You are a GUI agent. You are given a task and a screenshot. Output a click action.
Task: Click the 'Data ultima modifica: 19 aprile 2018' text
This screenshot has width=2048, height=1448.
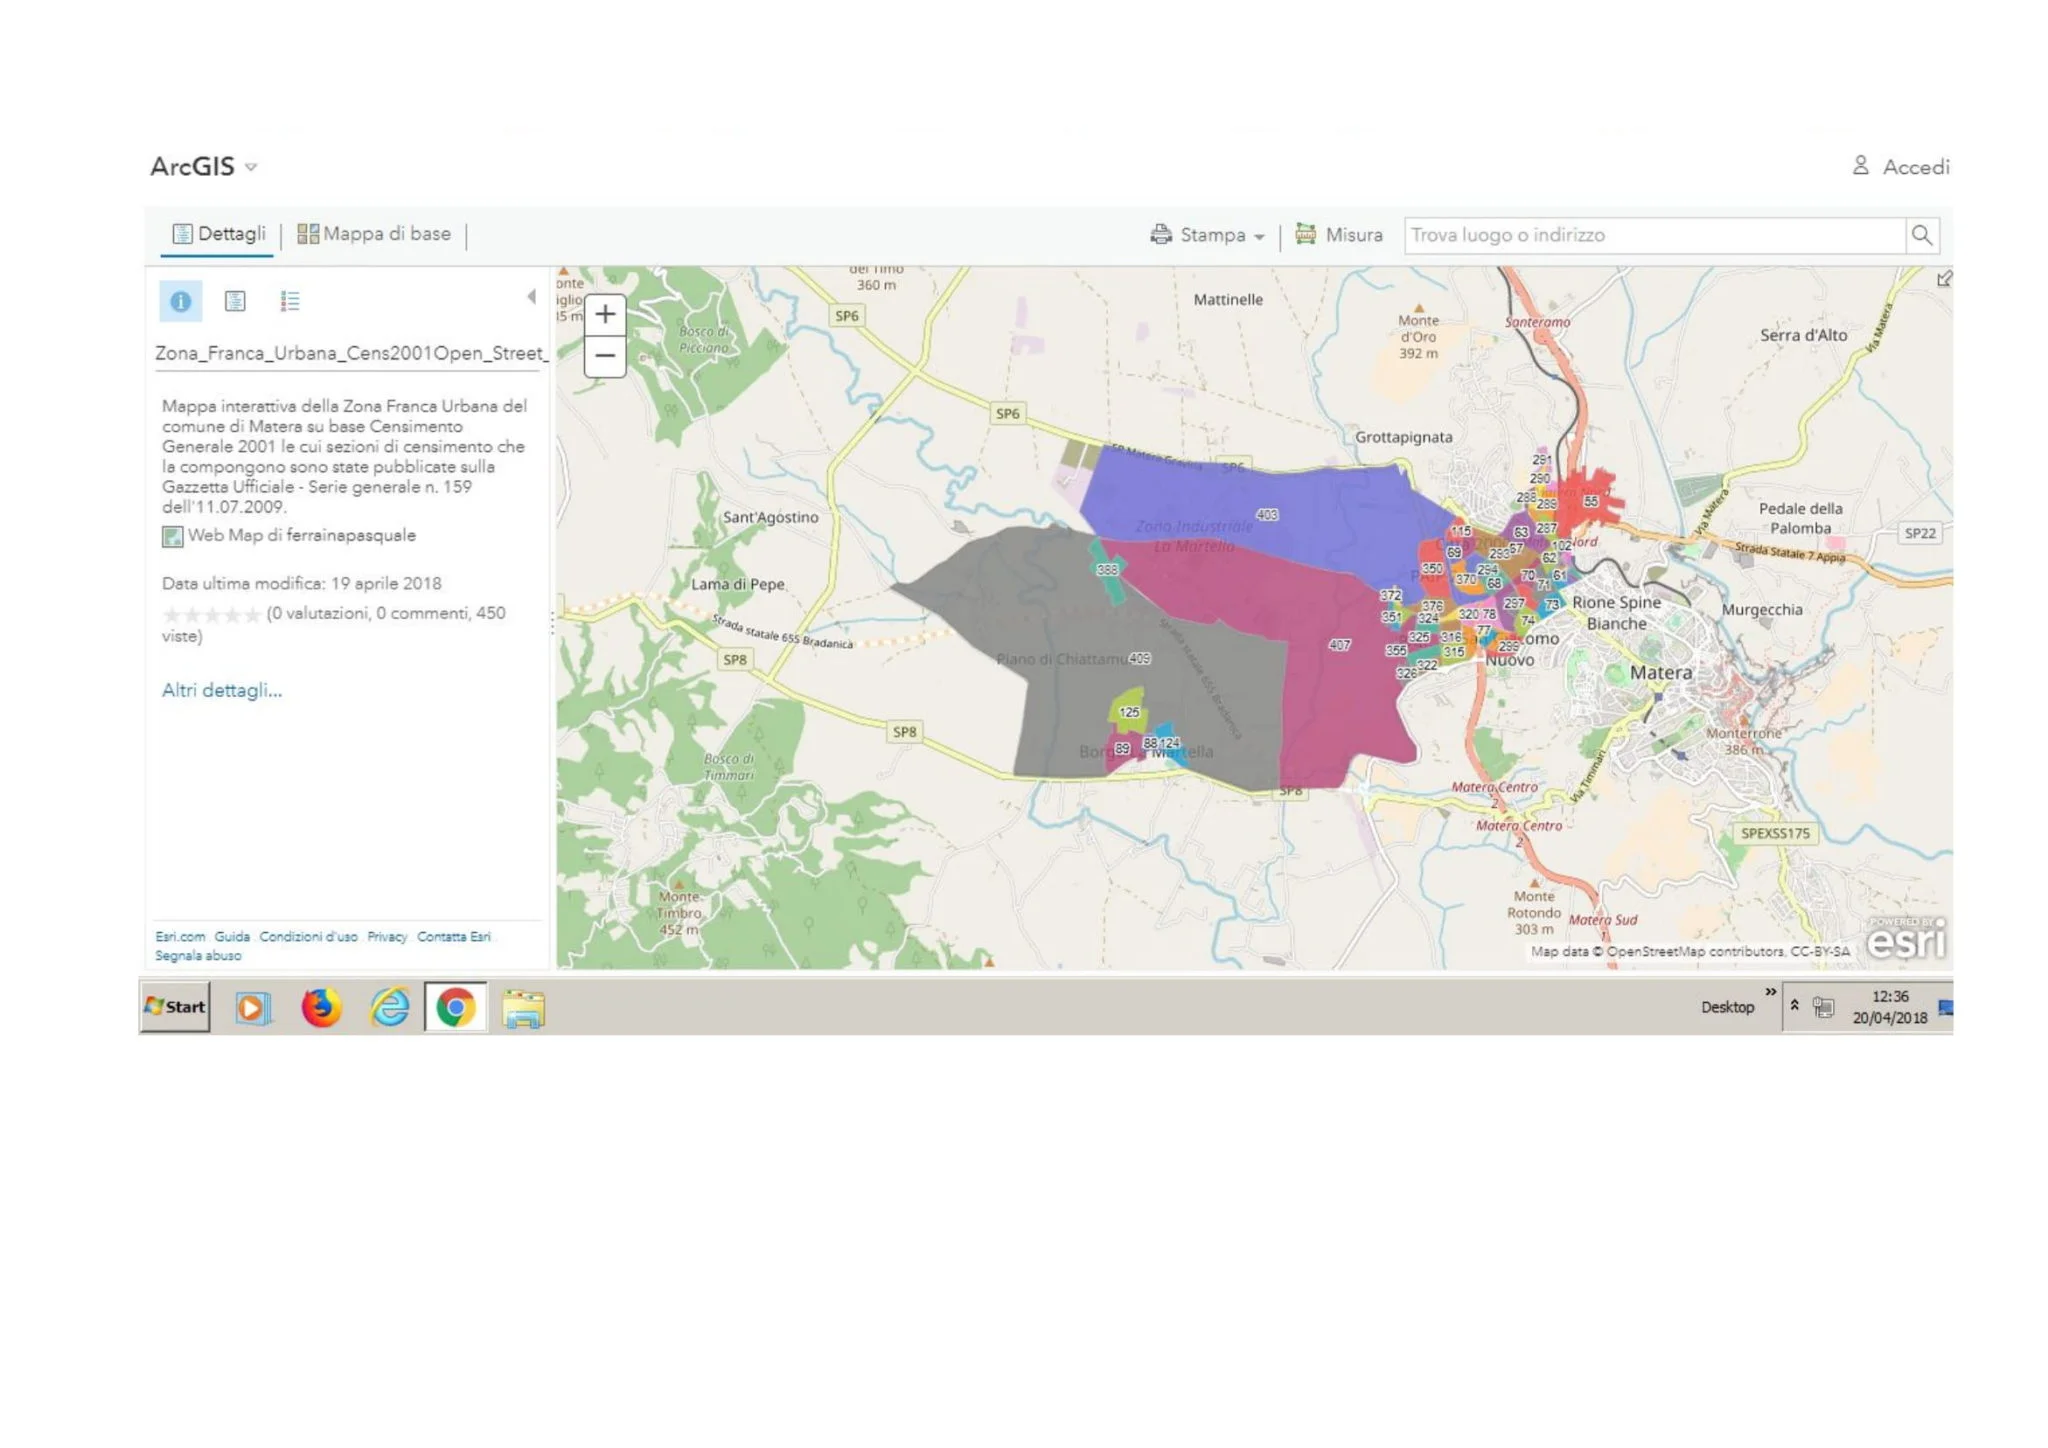tap(302, 583)
